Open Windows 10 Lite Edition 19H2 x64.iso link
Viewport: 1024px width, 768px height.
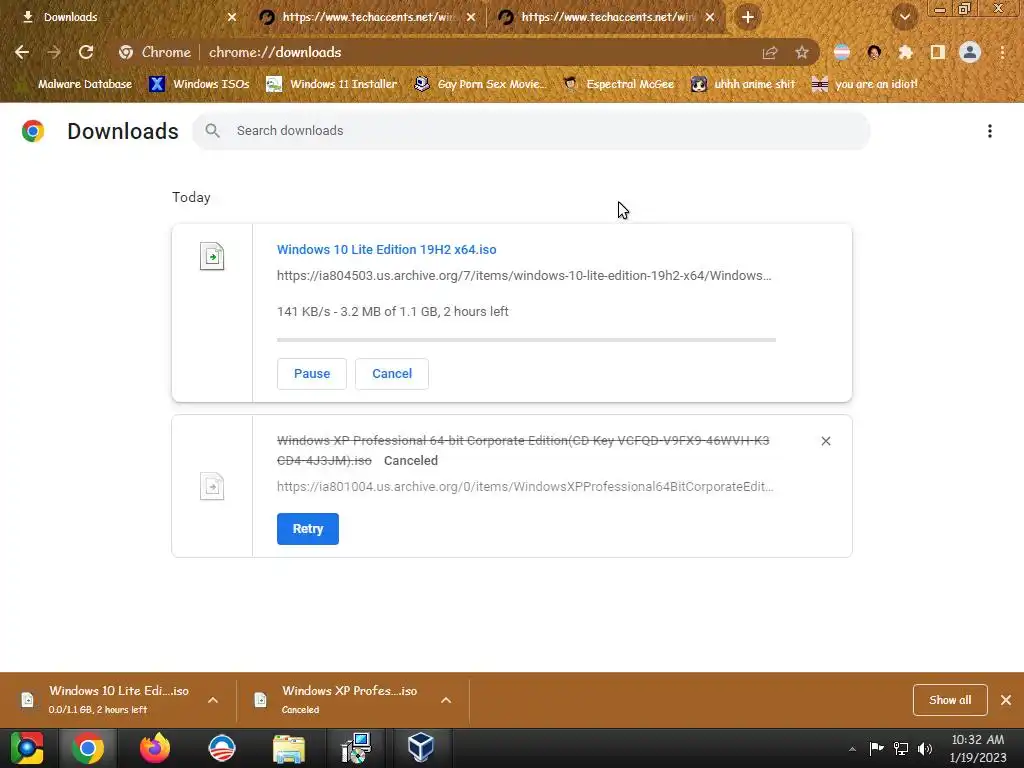pyautogui.click(x=387, y=249)
